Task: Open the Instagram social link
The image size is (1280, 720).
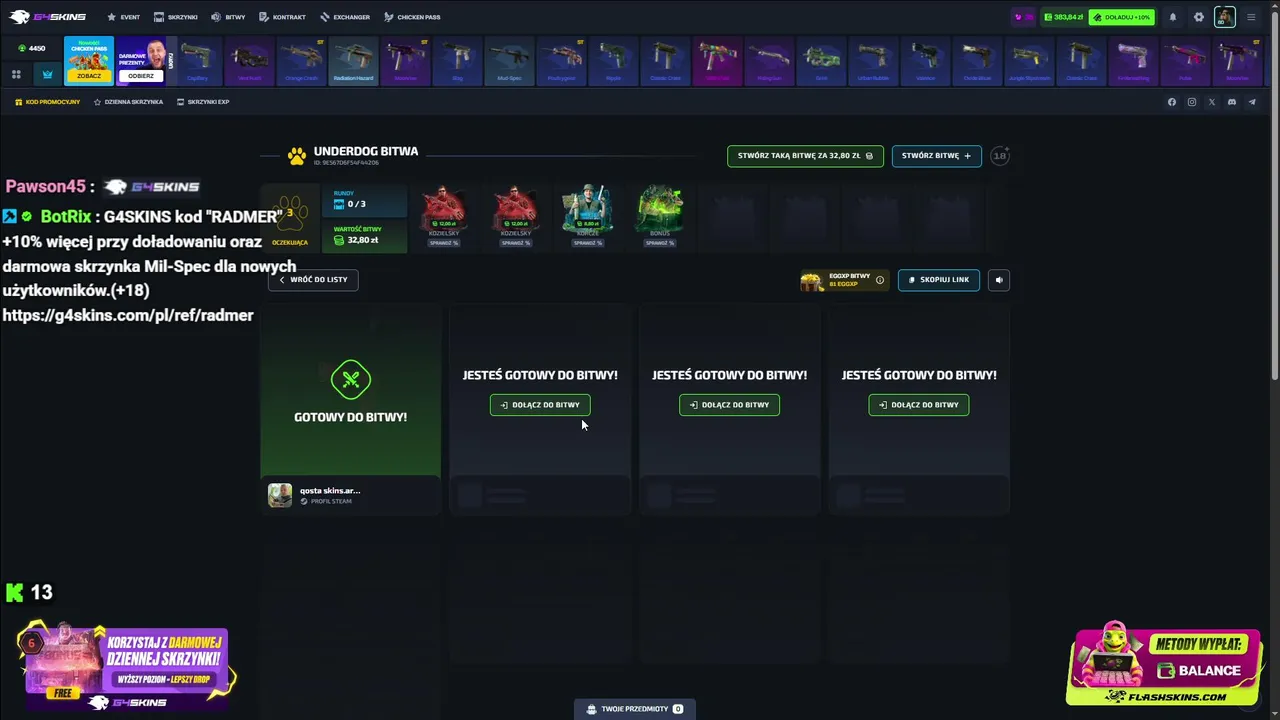Action: (1192, 102)
